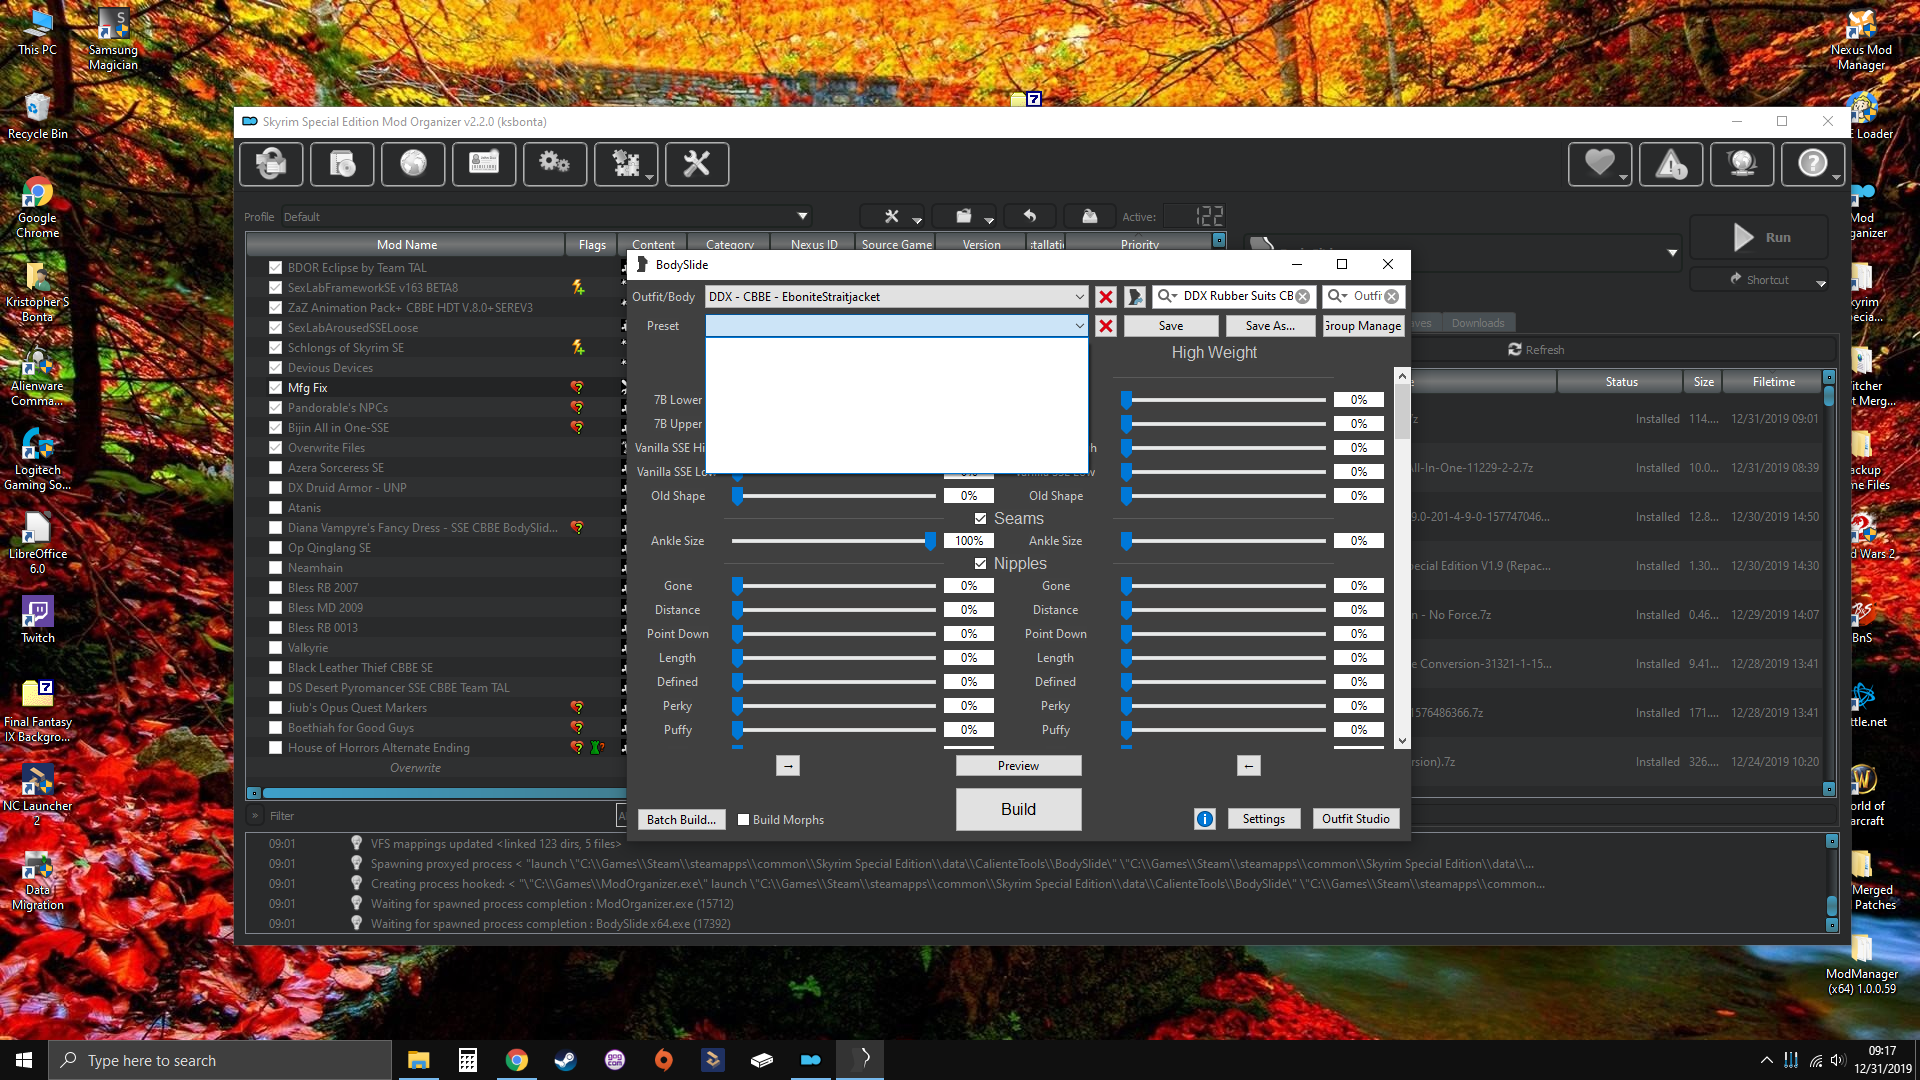
Task: Switch to the Downloads tab
Action: click(x=1477, y=323)
